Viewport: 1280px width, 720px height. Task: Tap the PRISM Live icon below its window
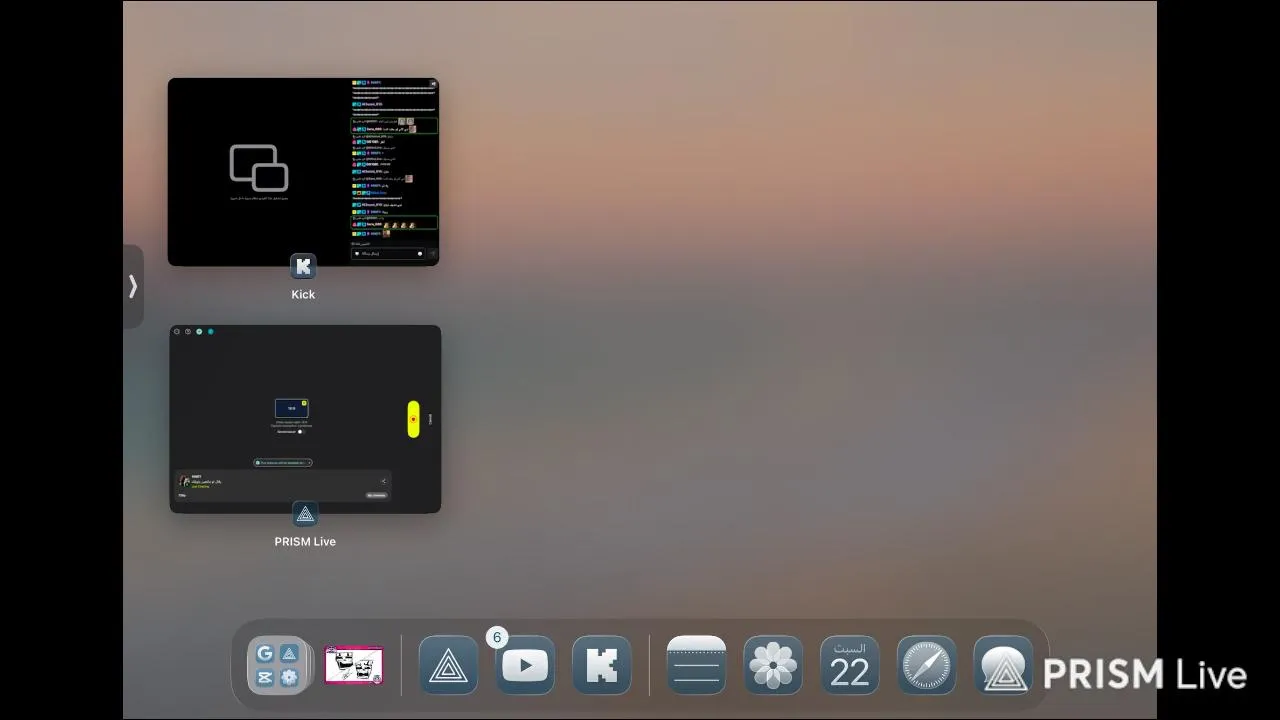[x=305, y=514]
